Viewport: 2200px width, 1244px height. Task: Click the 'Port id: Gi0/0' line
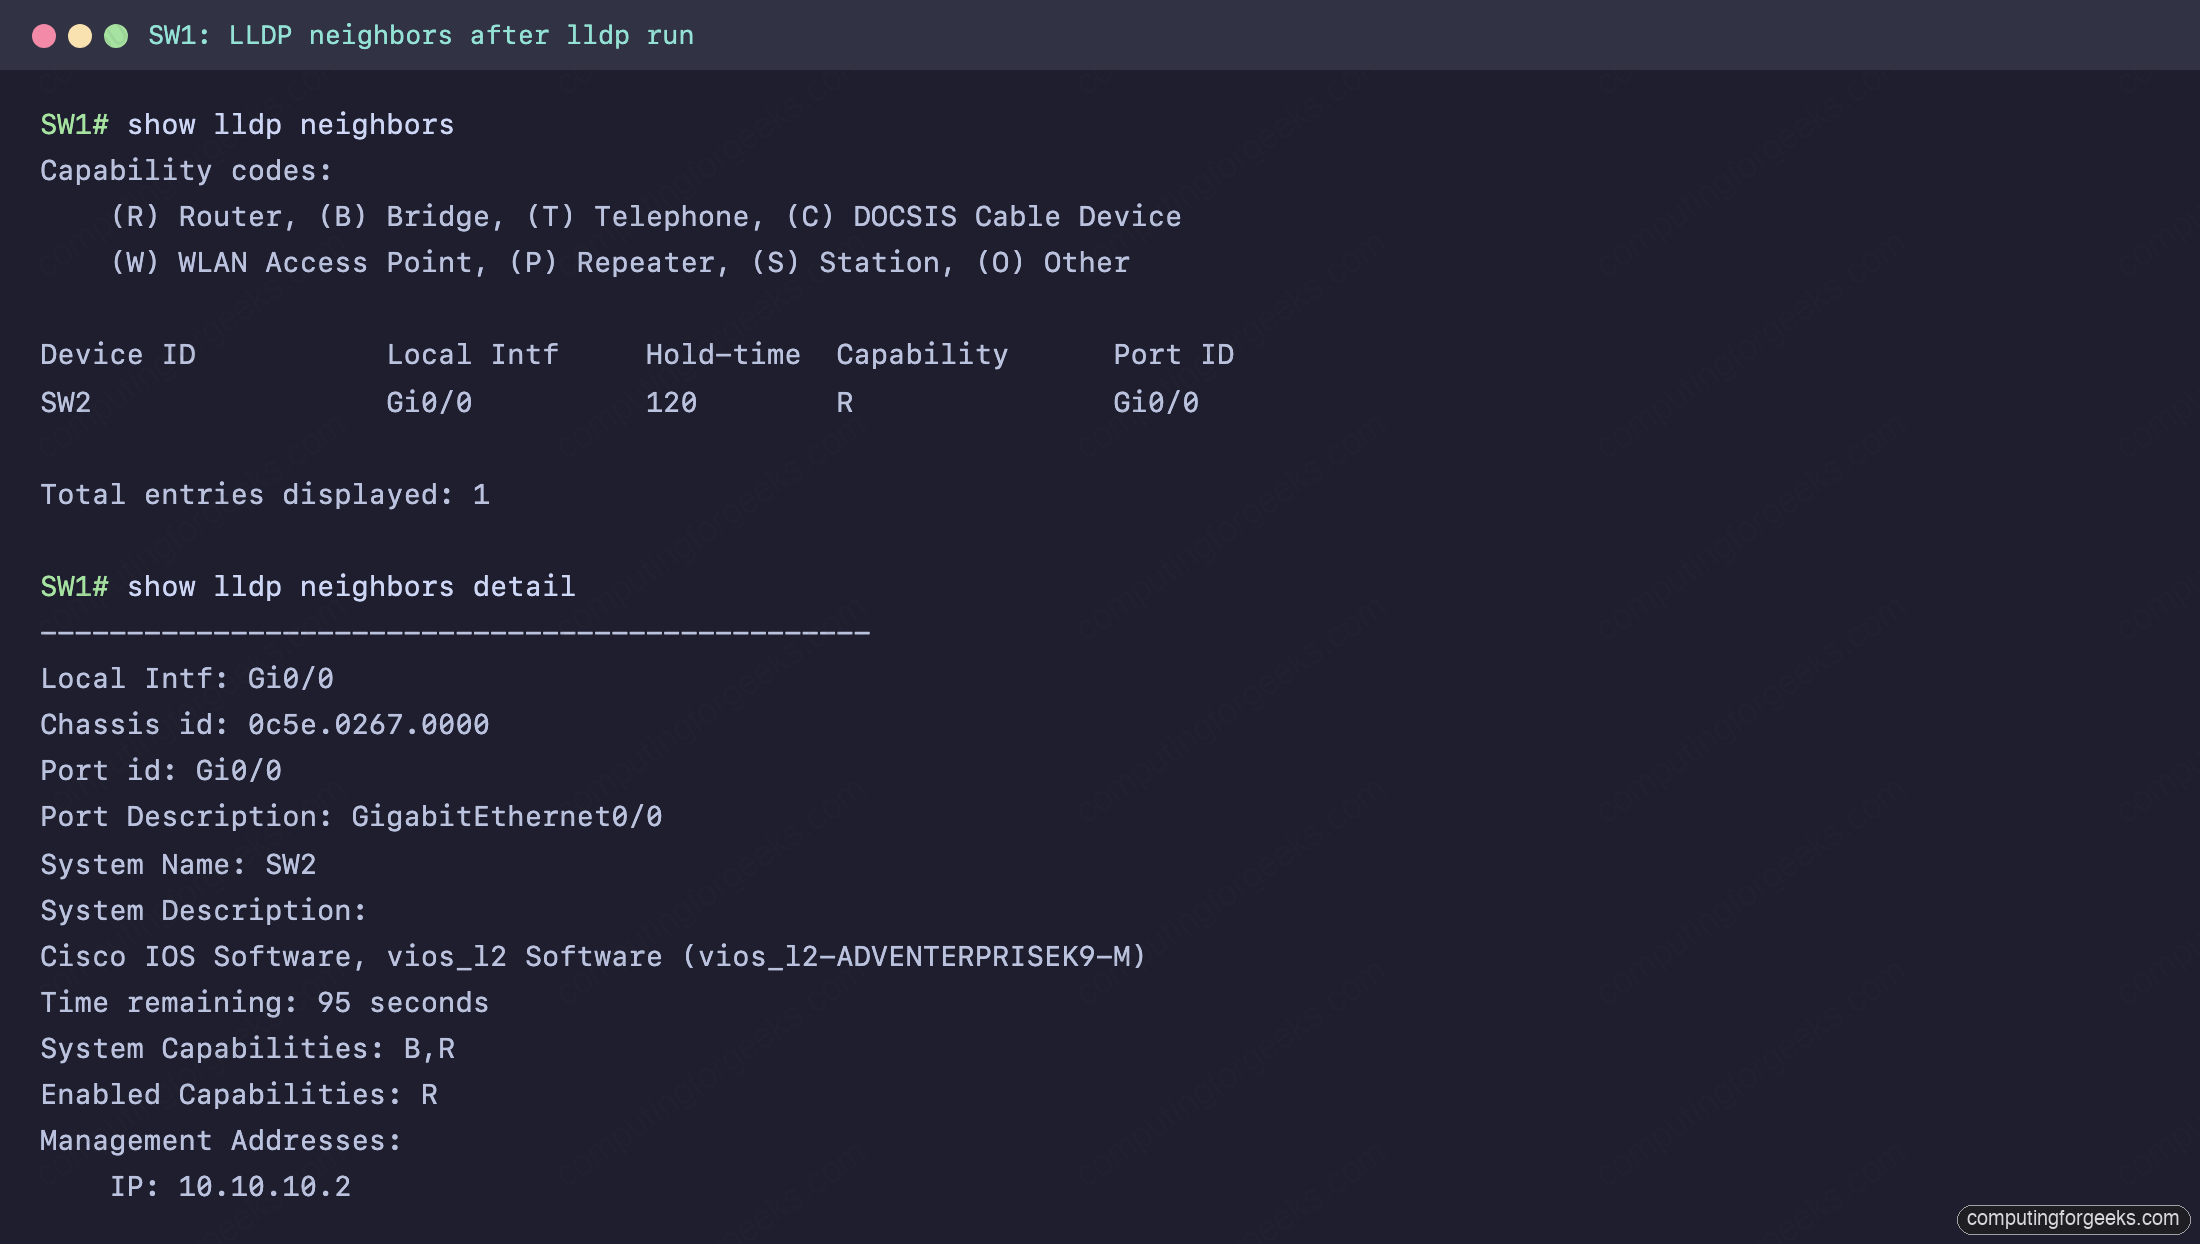[x=161, y=771]
